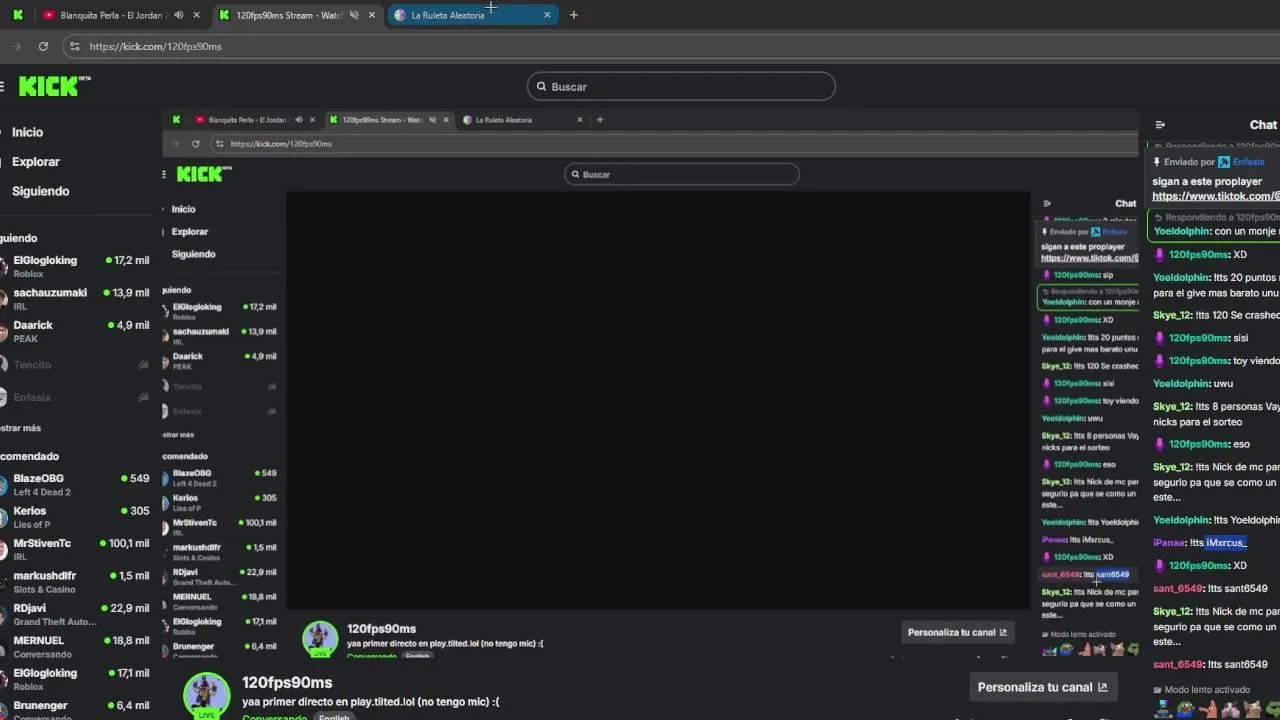Image resolution: width=1280 pixels, height=720 pixels.
Task: Open MrStivenTc recommended channel
Action: 76,549
